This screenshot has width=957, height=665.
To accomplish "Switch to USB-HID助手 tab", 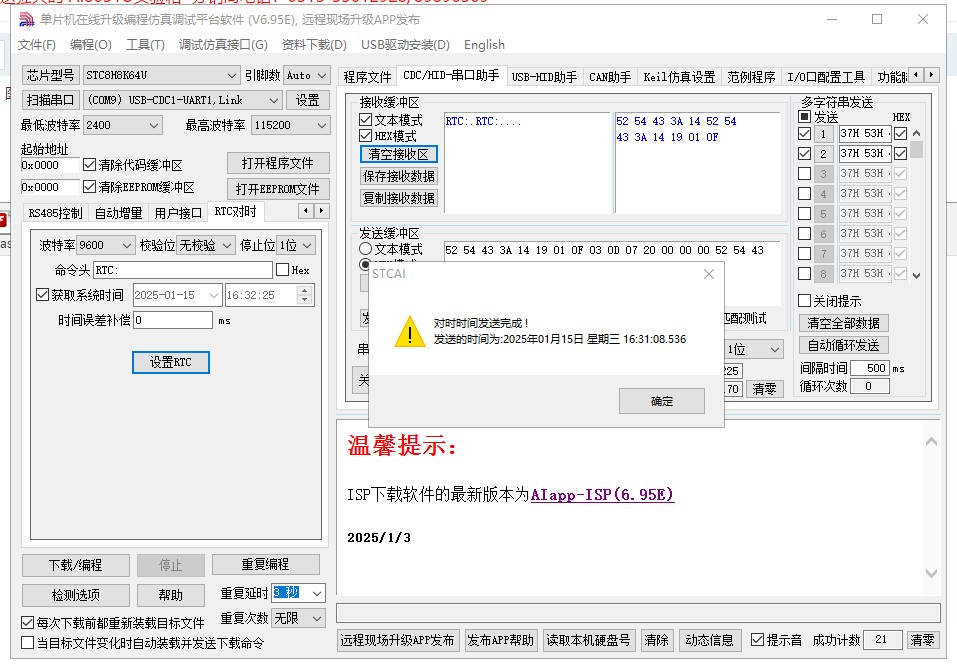I will point(544,77).
